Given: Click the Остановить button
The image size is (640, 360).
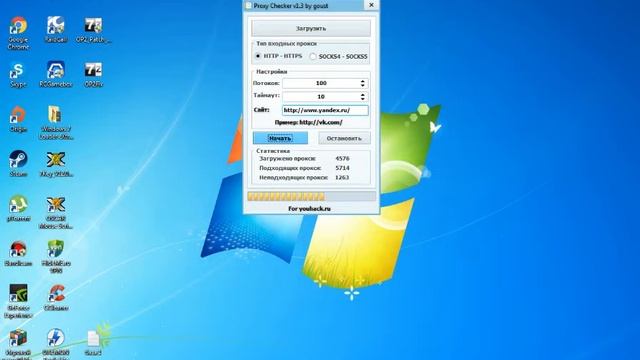Looking at the screenshot, I should click(x=344, y=138).
